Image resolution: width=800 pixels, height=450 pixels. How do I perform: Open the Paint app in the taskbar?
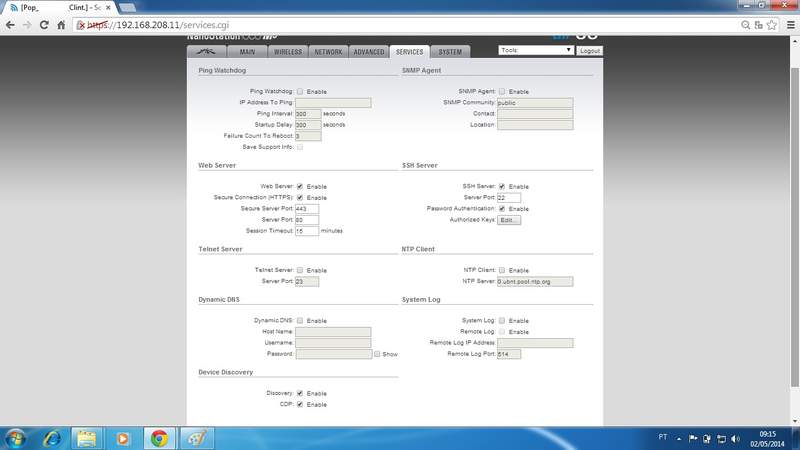(x=197, y=438)
